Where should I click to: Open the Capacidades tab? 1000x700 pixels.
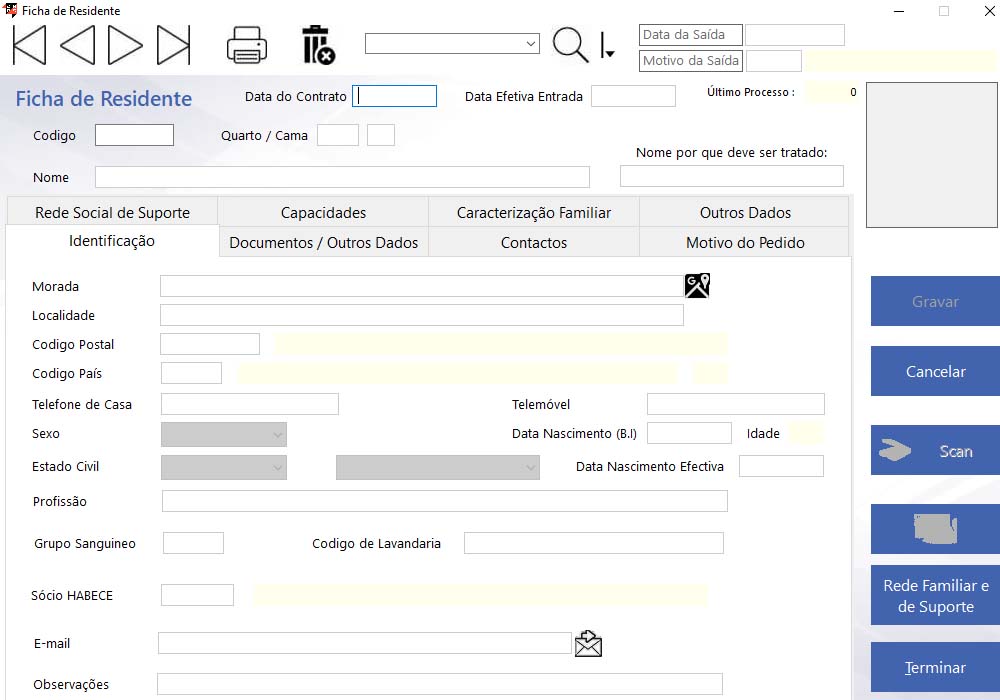pos(323,212)
